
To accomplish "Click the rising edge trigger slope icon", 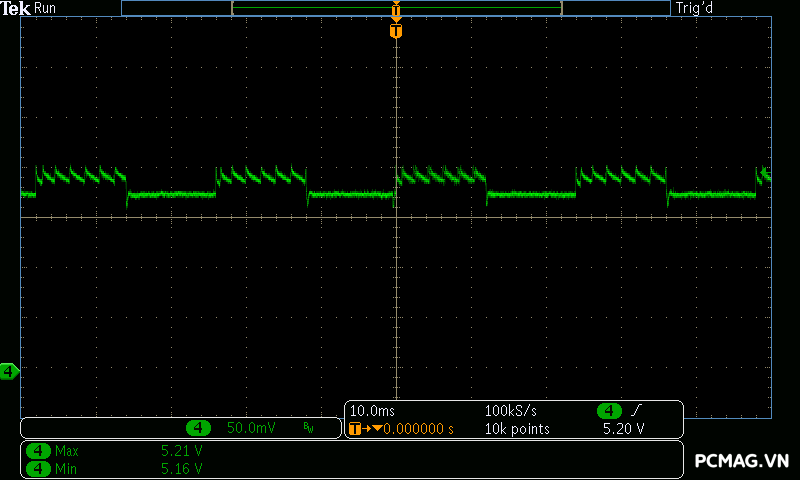I will point(638,411).
